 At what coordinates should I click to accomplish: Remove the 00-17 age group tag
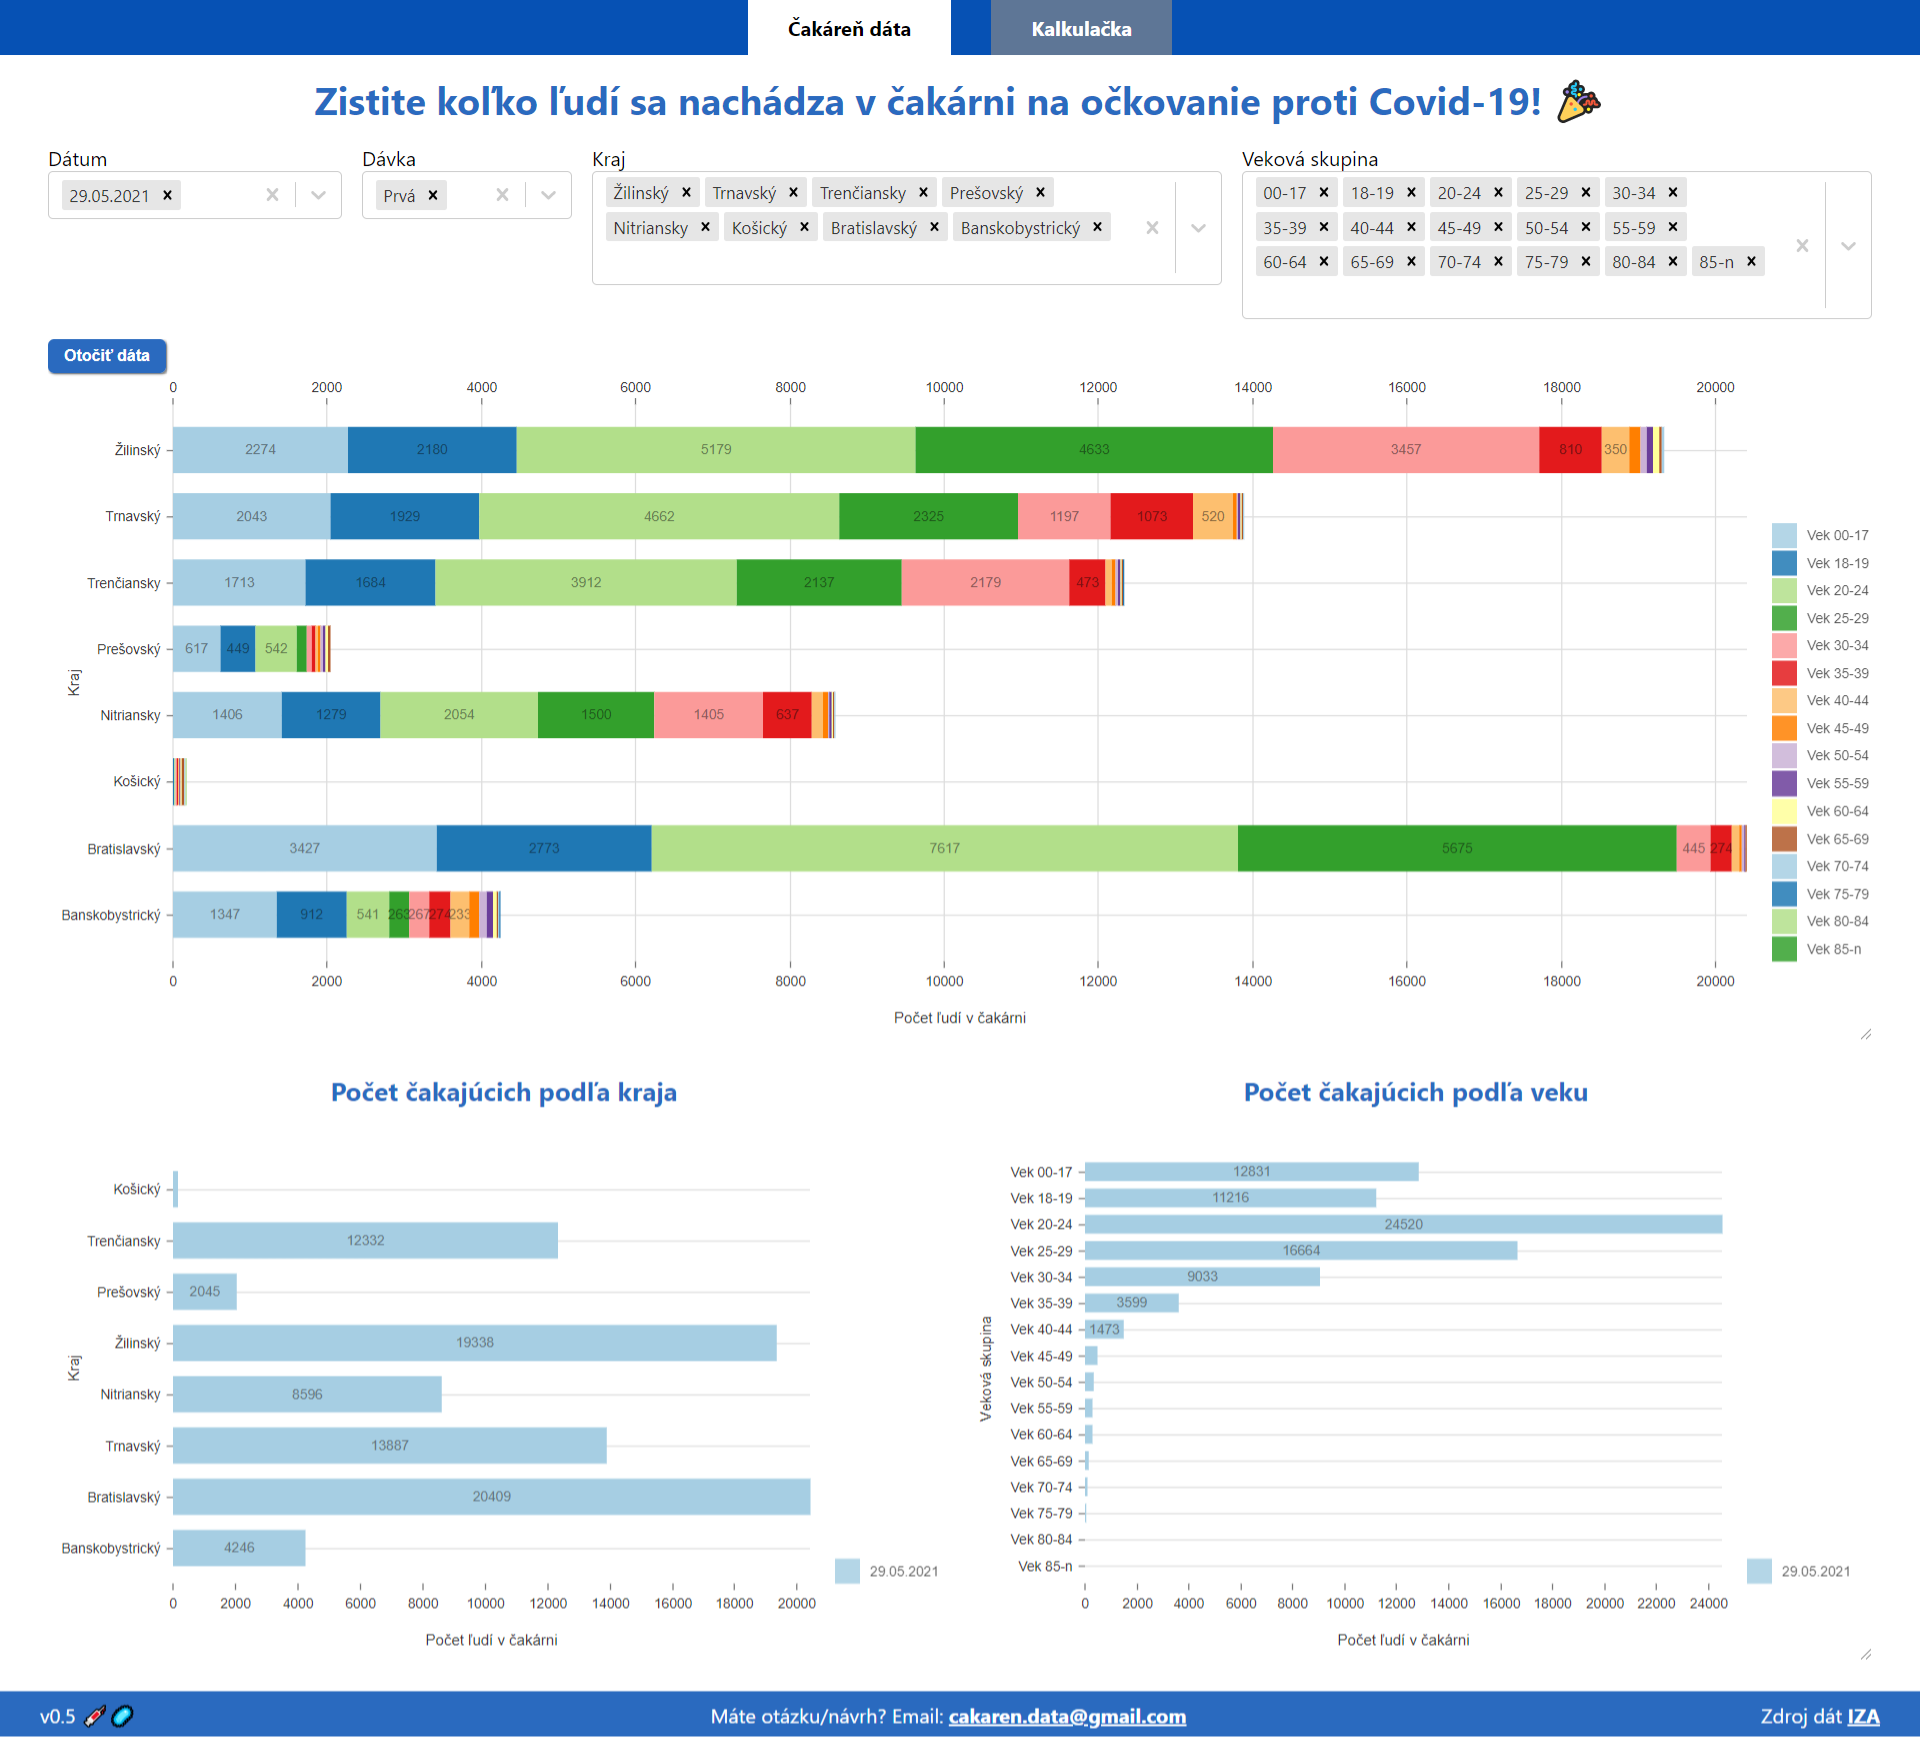pos(1324,193)
